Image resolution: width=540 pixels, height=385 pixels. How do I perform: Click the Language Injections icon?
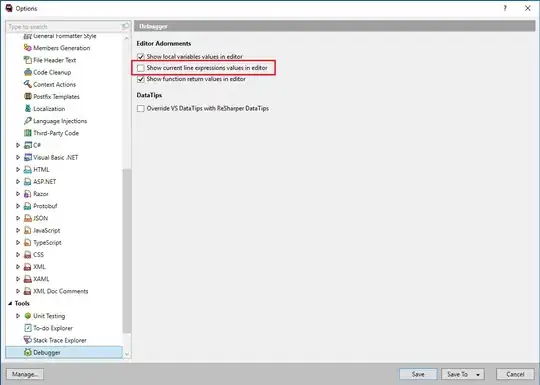[28, 121]
